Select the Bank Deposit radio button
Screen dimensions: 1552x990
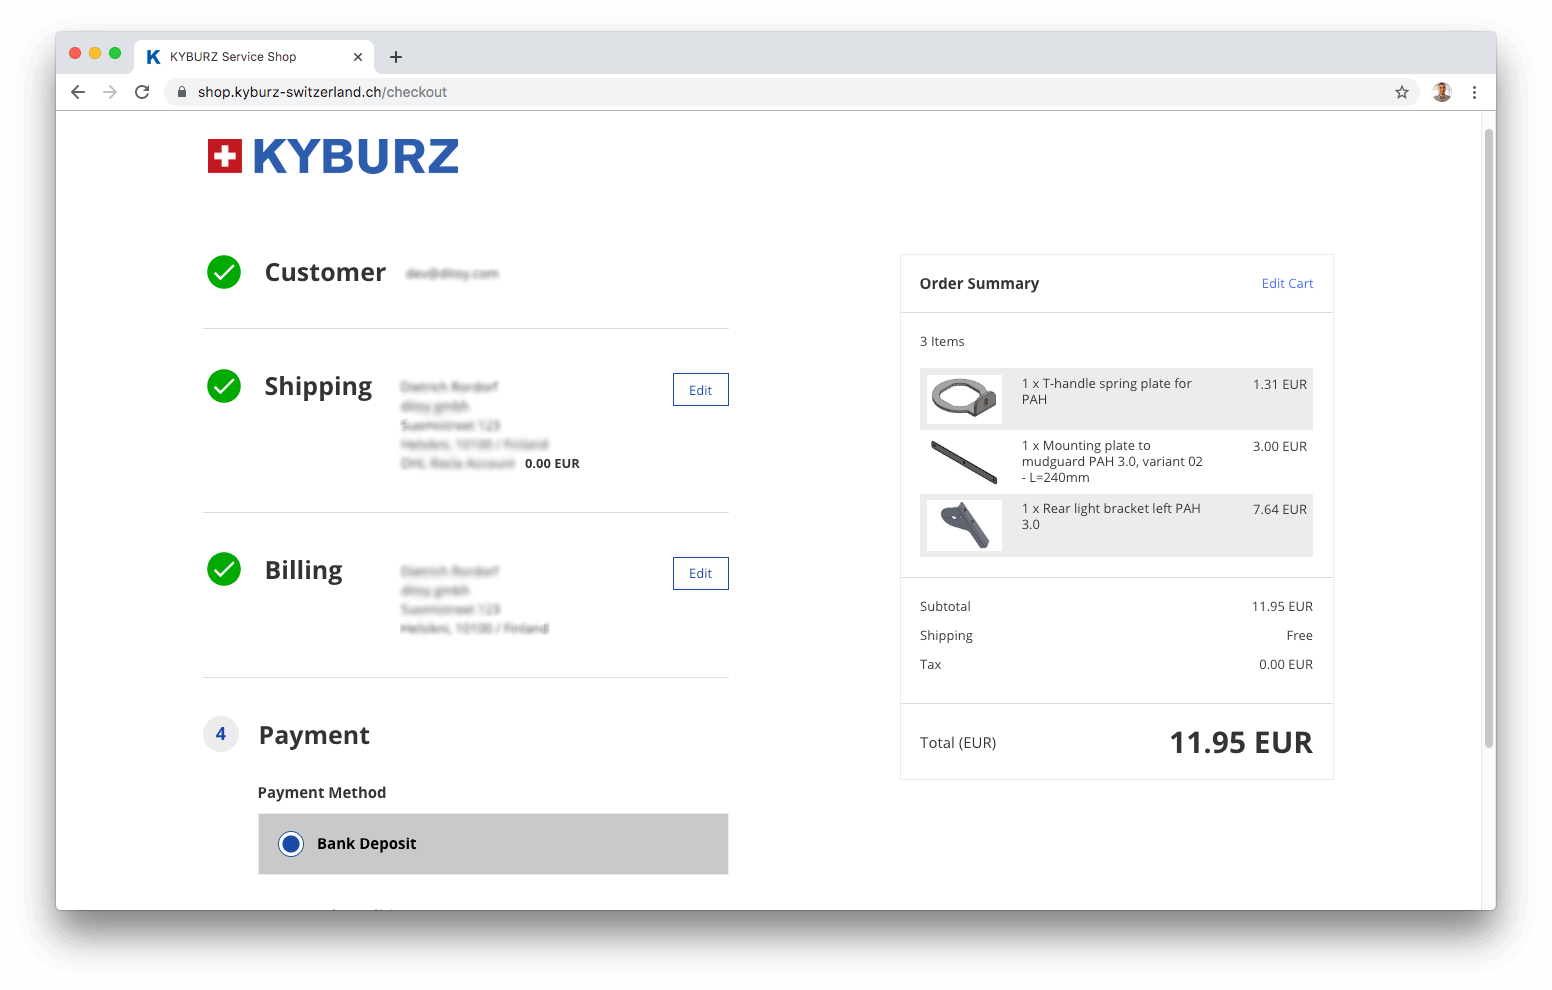coord(291,844)
